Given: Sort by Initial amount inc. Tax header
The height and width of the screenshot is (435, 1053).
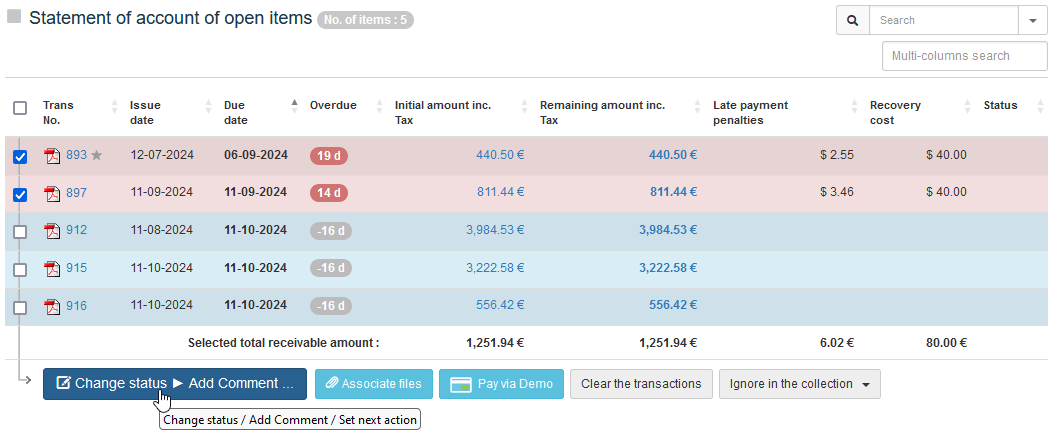Looking at the screenshot, I should tap(443, 112).
